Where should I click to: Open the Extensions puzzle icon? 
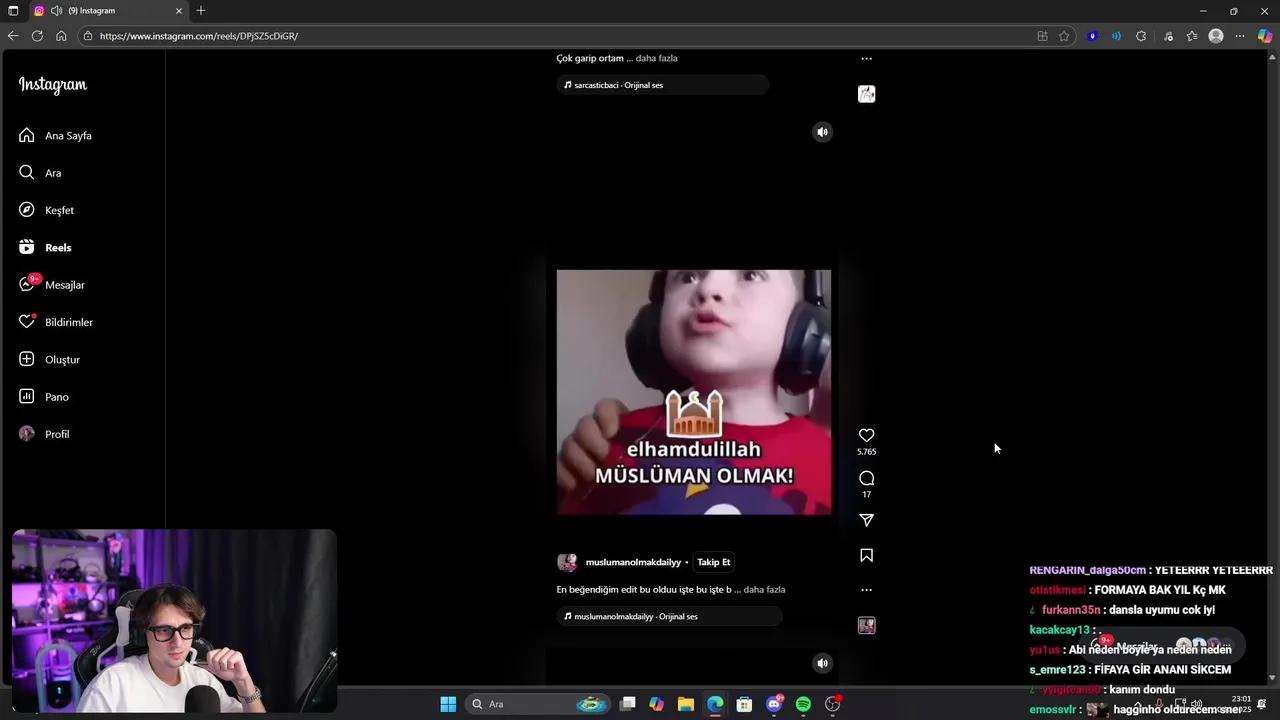(1141, 36)
